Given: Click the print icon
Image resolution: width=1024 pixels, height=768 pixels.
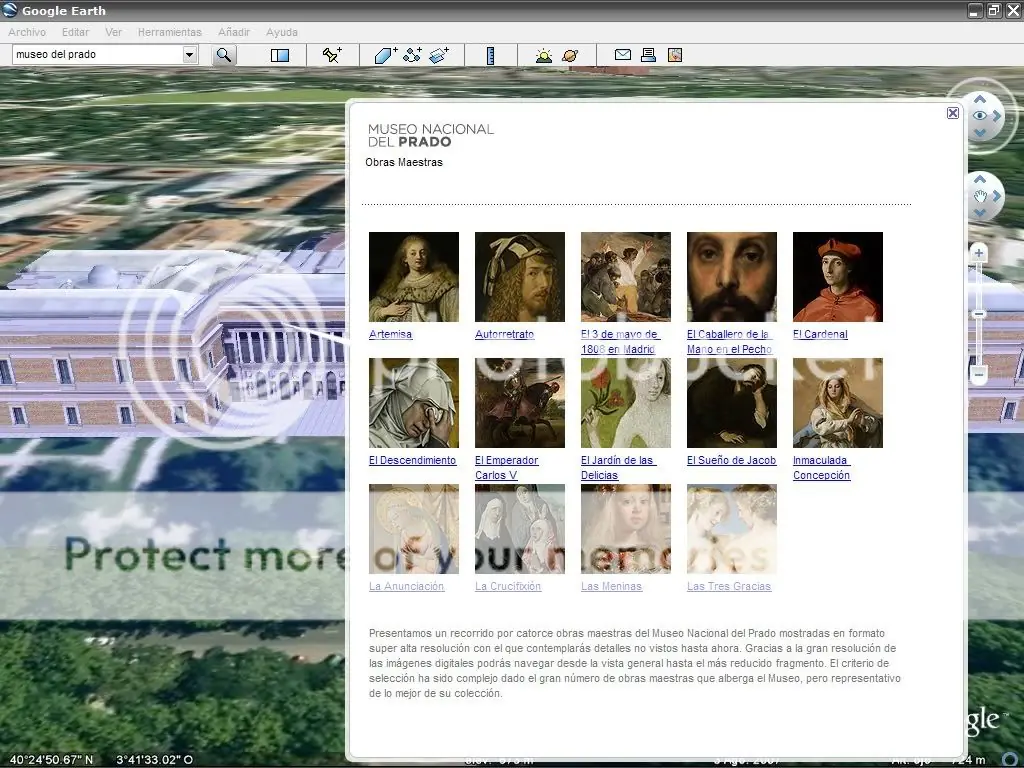Looking at the screenshot, I should (648, 55).
